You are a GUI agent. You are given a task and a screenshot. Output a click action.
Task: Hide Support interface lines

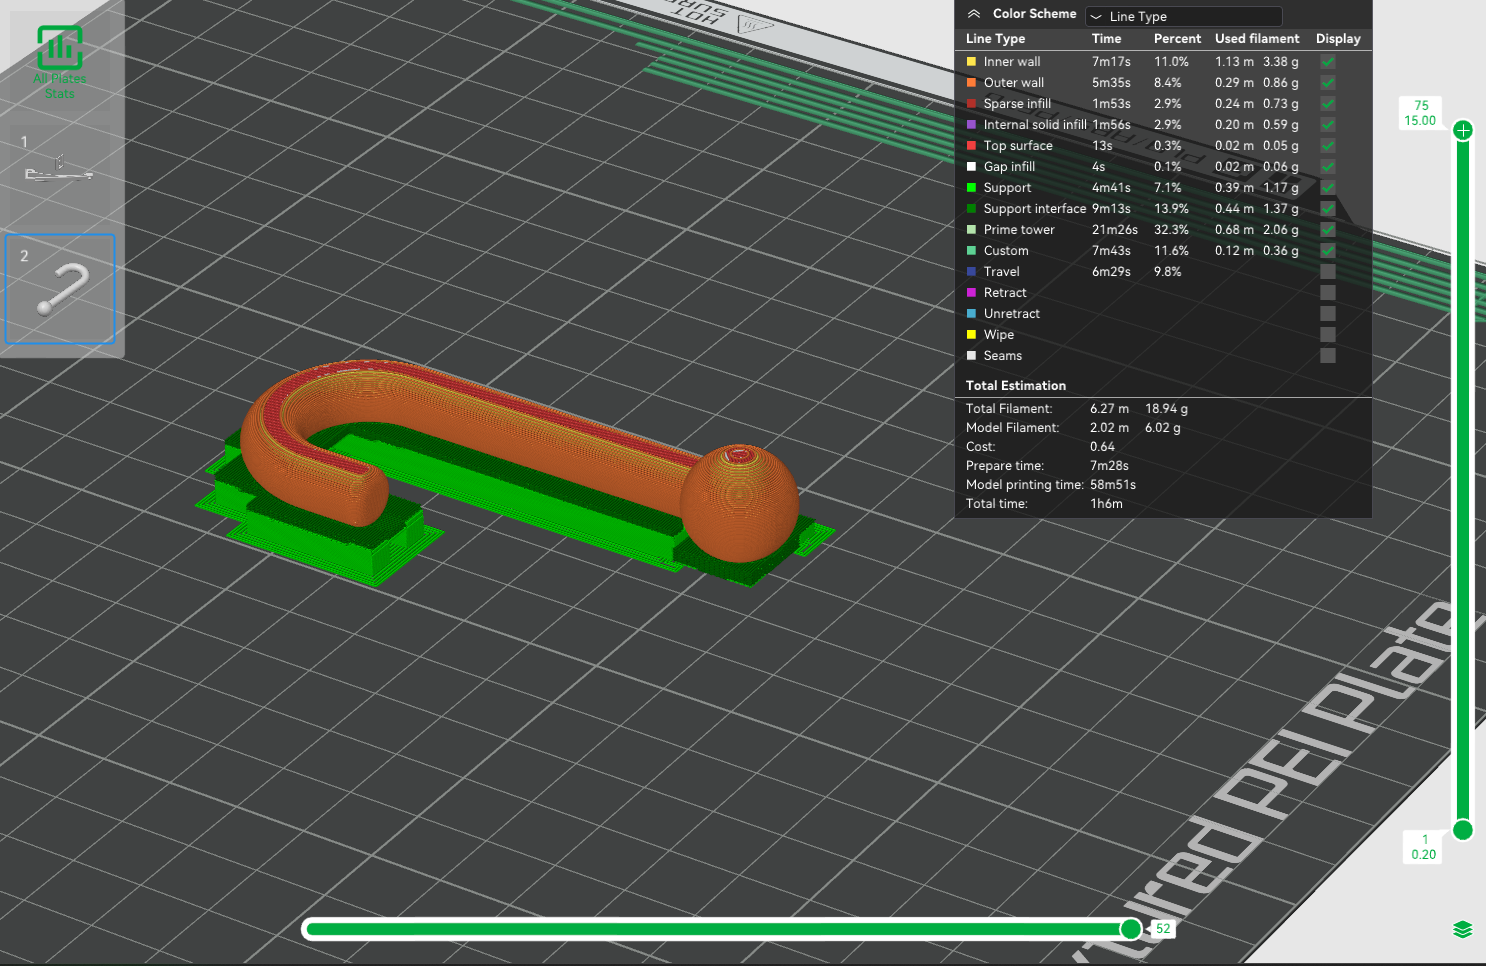pyautogui.click(x=1327, y=208)
